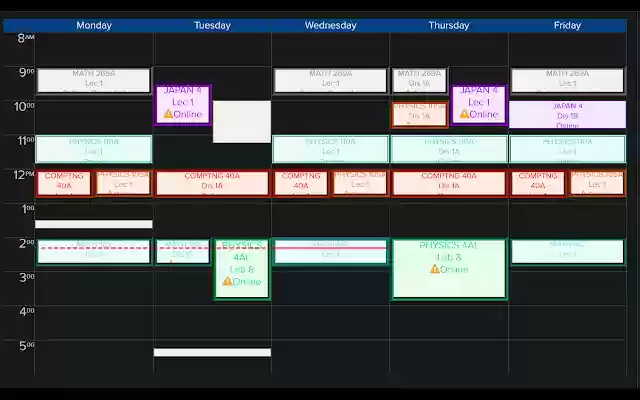Open Friday JAPAN 4 Dis 1B event
Viewport: 640px width, 400px height.
coord(567,115)
